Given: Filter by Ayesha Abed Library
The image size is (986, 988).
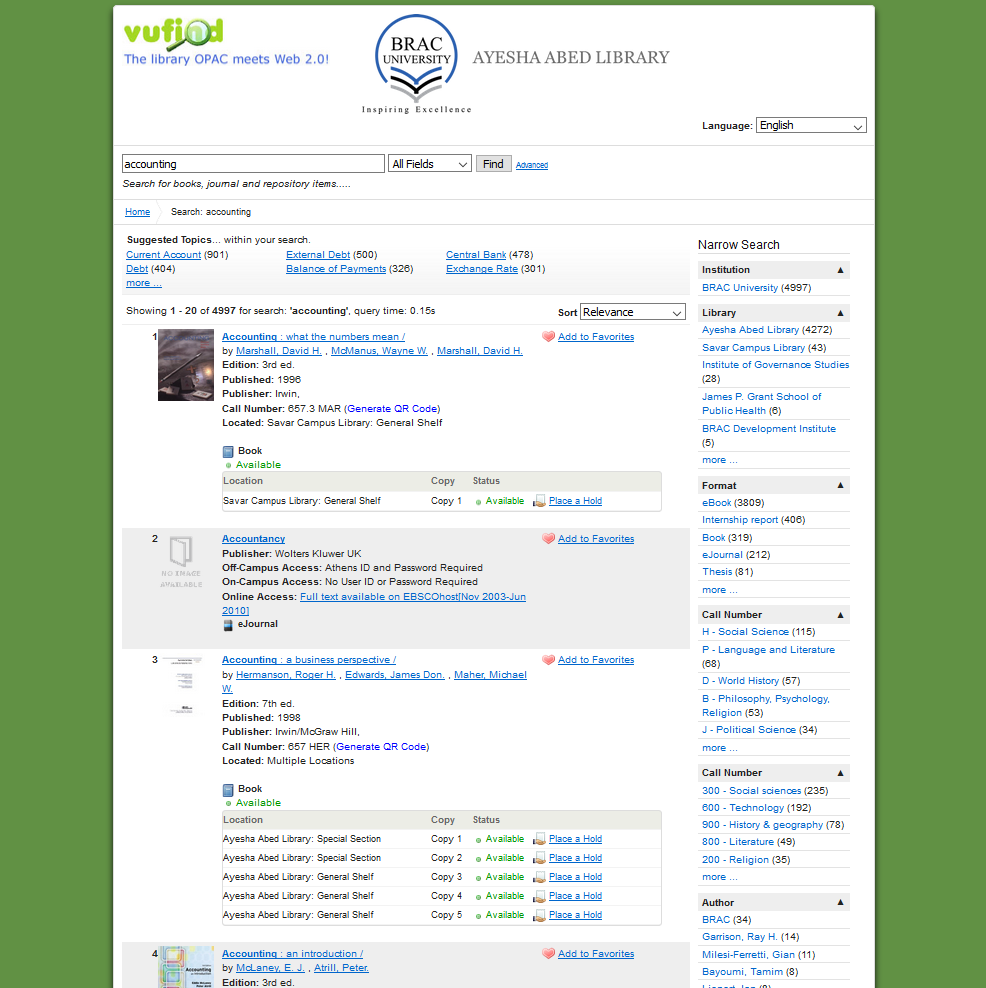Looking at the screenshot, I should (x=750, y=330).
